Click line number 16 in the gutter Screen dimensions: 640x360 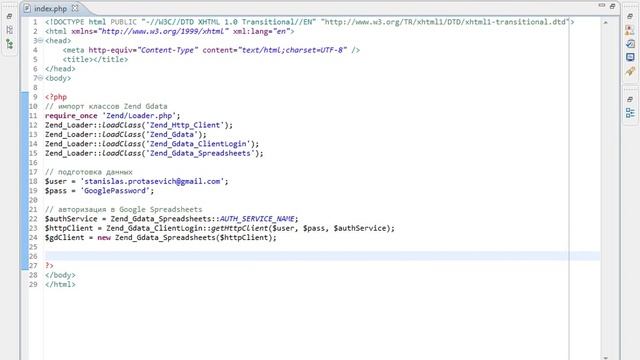click(x=33, y=163)
